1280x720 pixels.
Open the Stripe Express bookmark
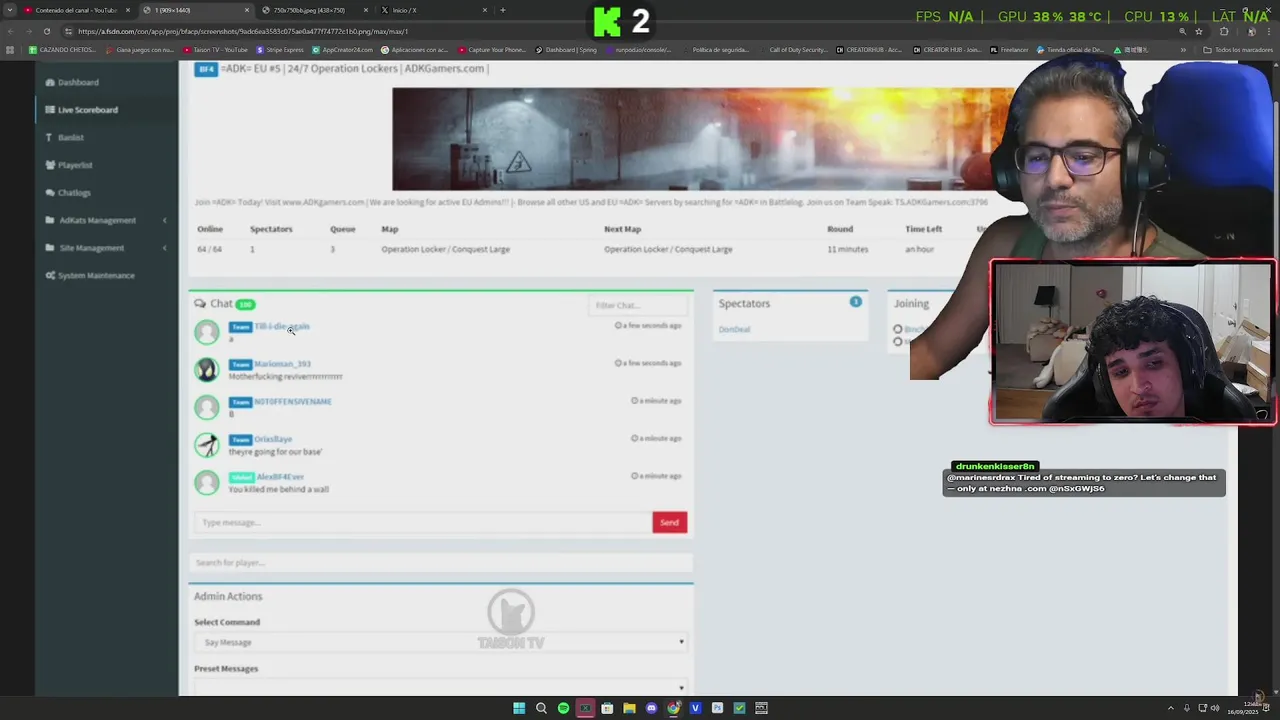280,49
